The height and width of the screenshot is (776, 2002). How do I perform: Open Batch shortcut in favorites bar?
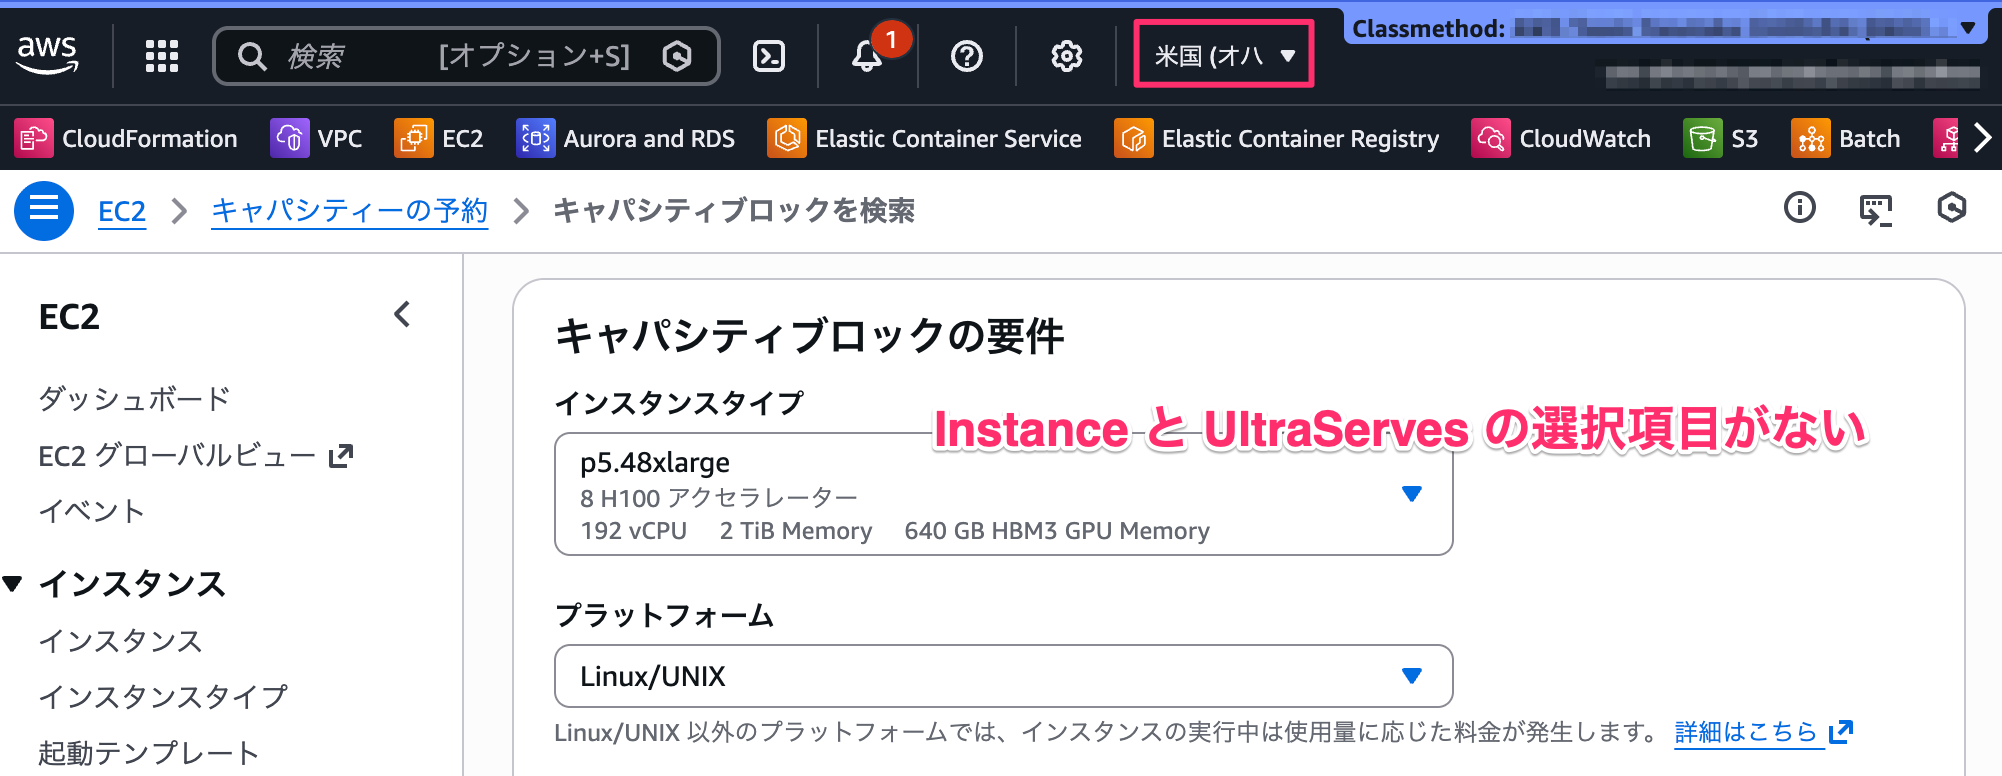(1846, 138)
